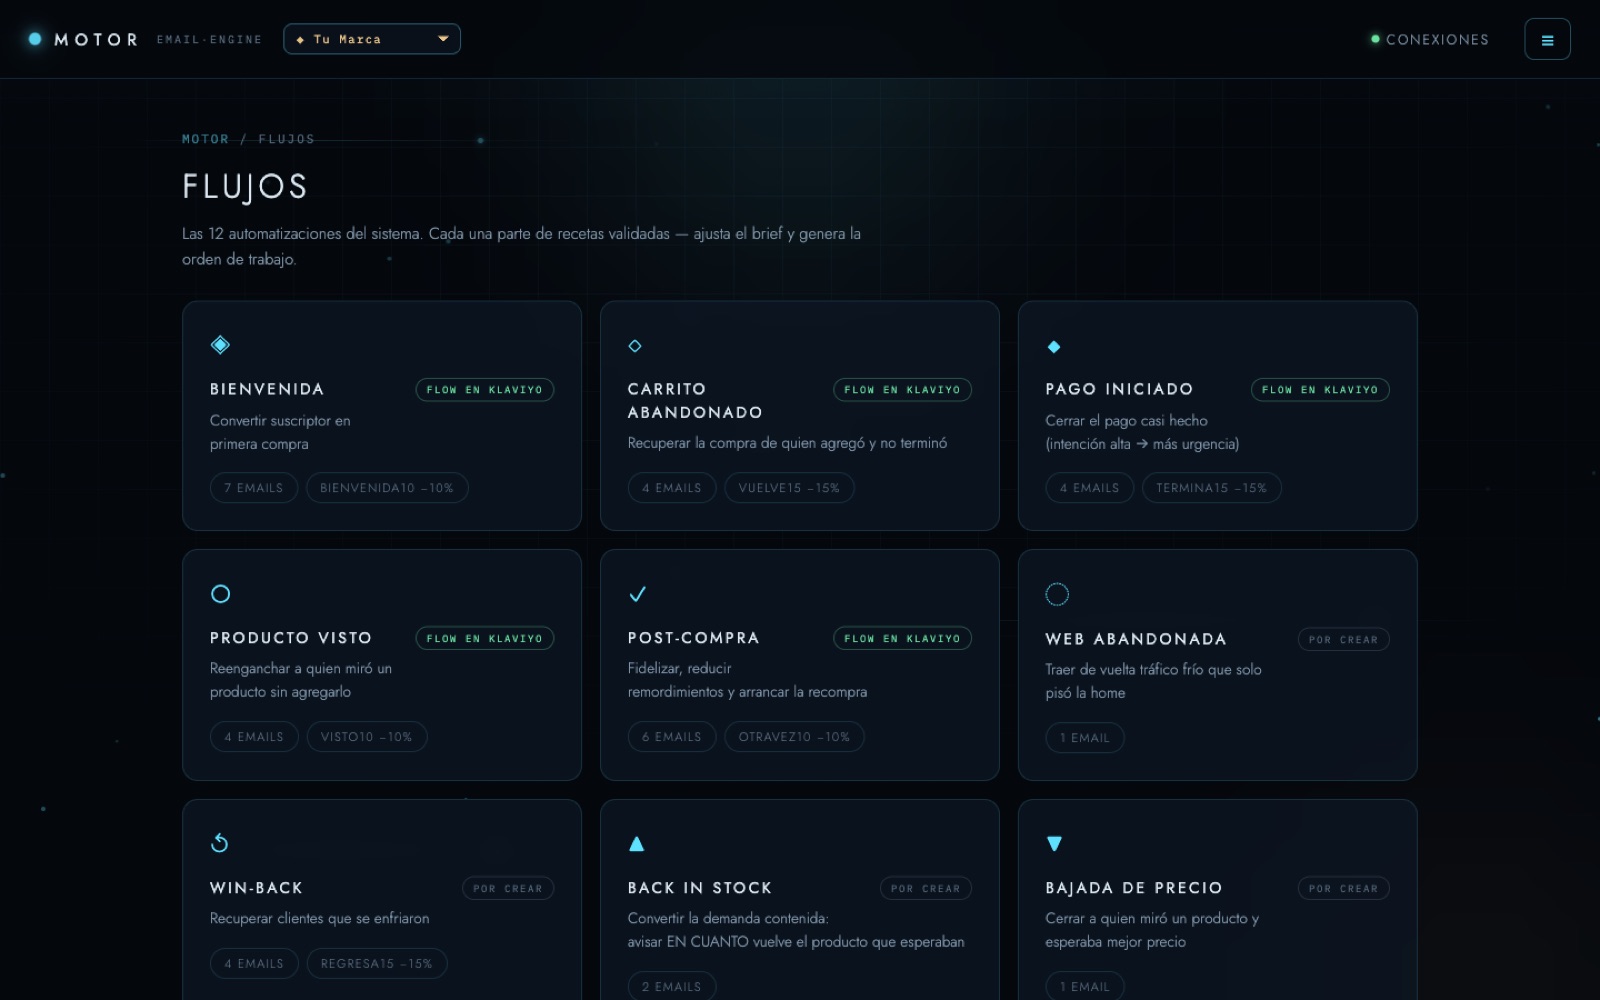Click the Bajada de Precio down triangle icon
The width and height of the screenshot is (1600, 1000).
point(1054,843)
